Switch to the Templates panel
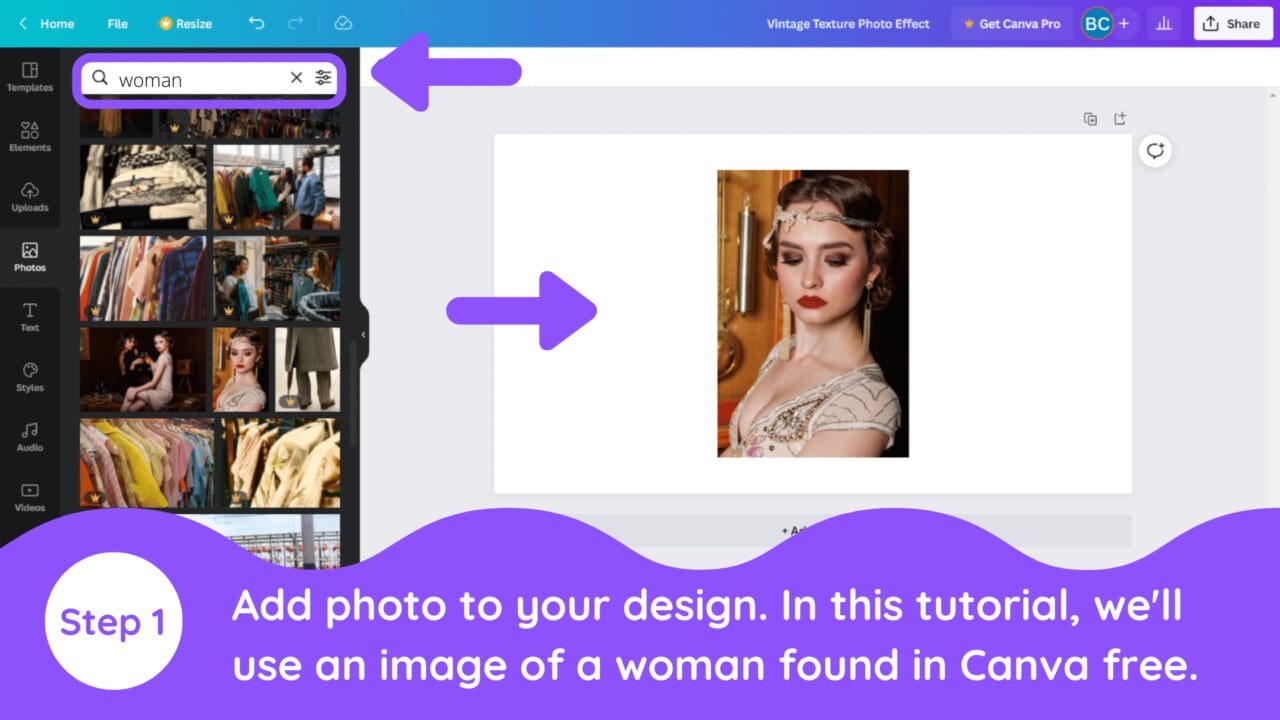The image size is (1280, 720). (x=29, y=77)
